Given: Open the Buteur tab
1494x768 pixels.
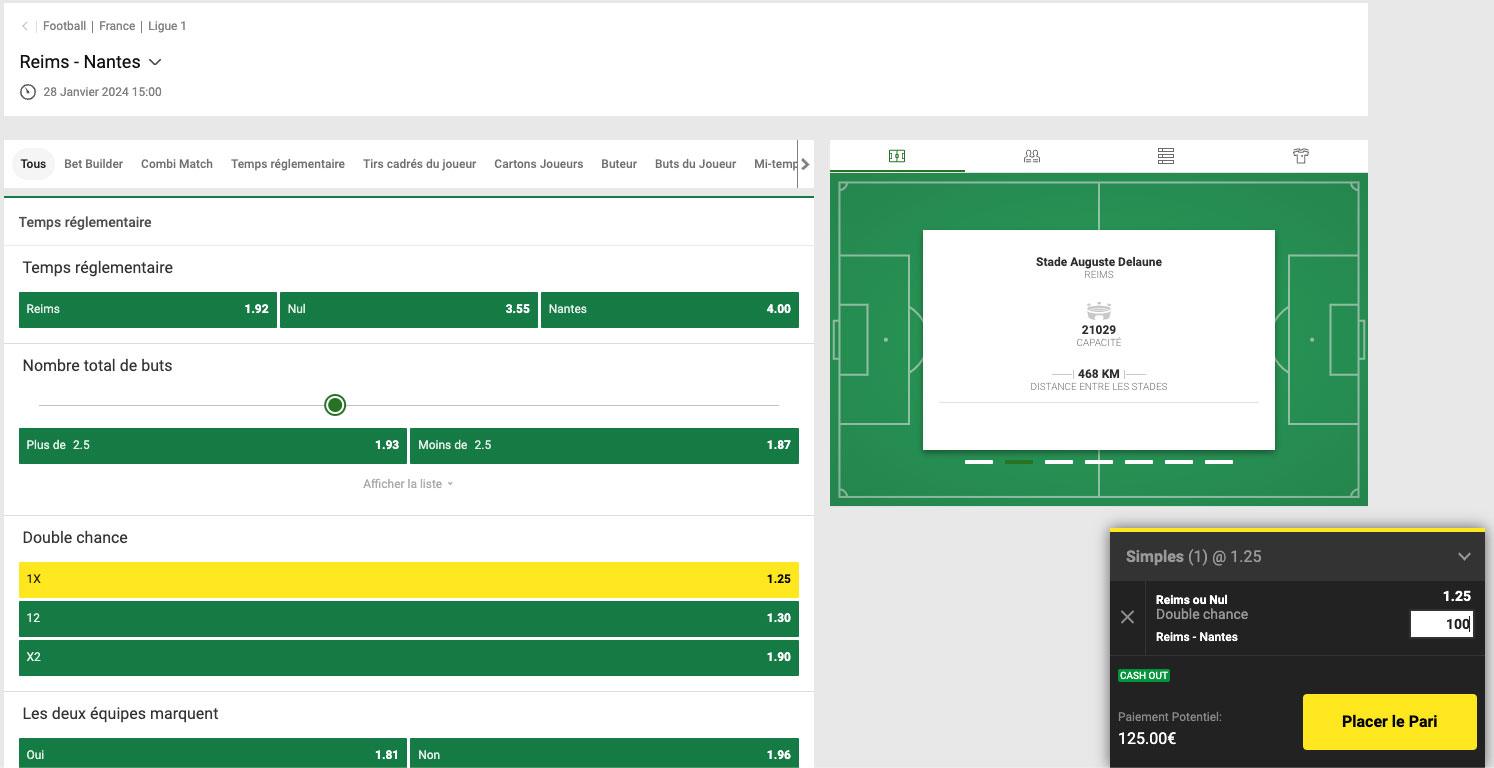Looking at the screenshot, I should [x=619, y=164].
